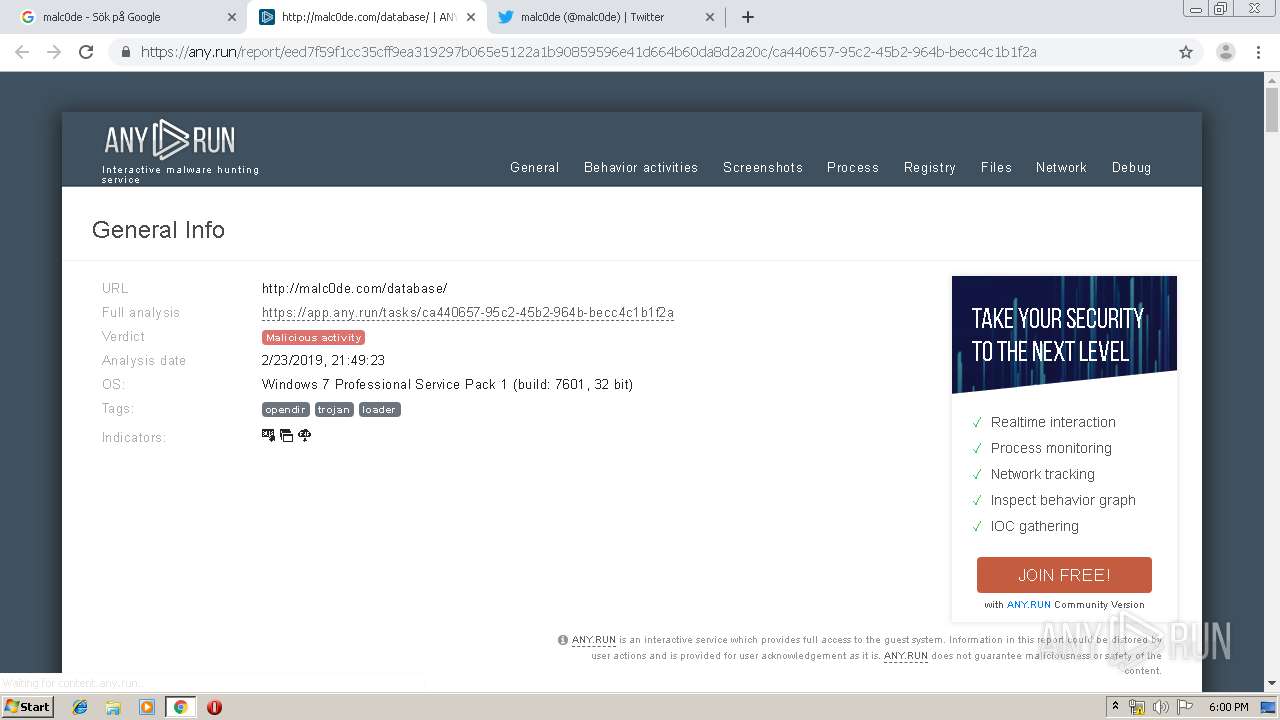Image resolution: width=1280 pixels, height=720 pixels.
Task: Open Internet Explorer from the taskbar
Action: click(80, 707)
